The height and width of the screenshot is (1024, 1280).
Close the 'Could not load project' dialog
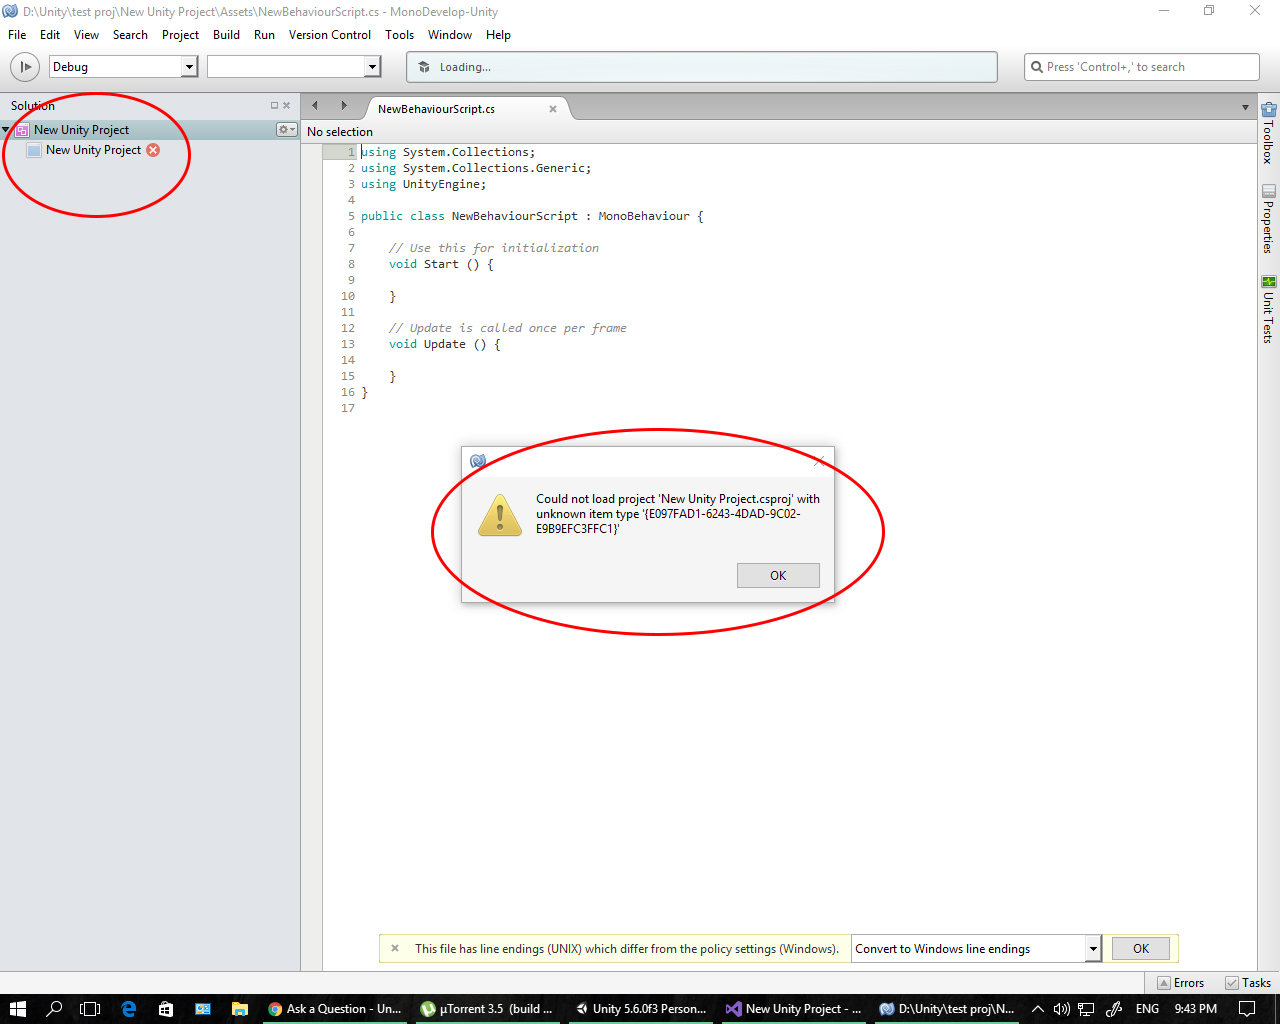(818, 461)
